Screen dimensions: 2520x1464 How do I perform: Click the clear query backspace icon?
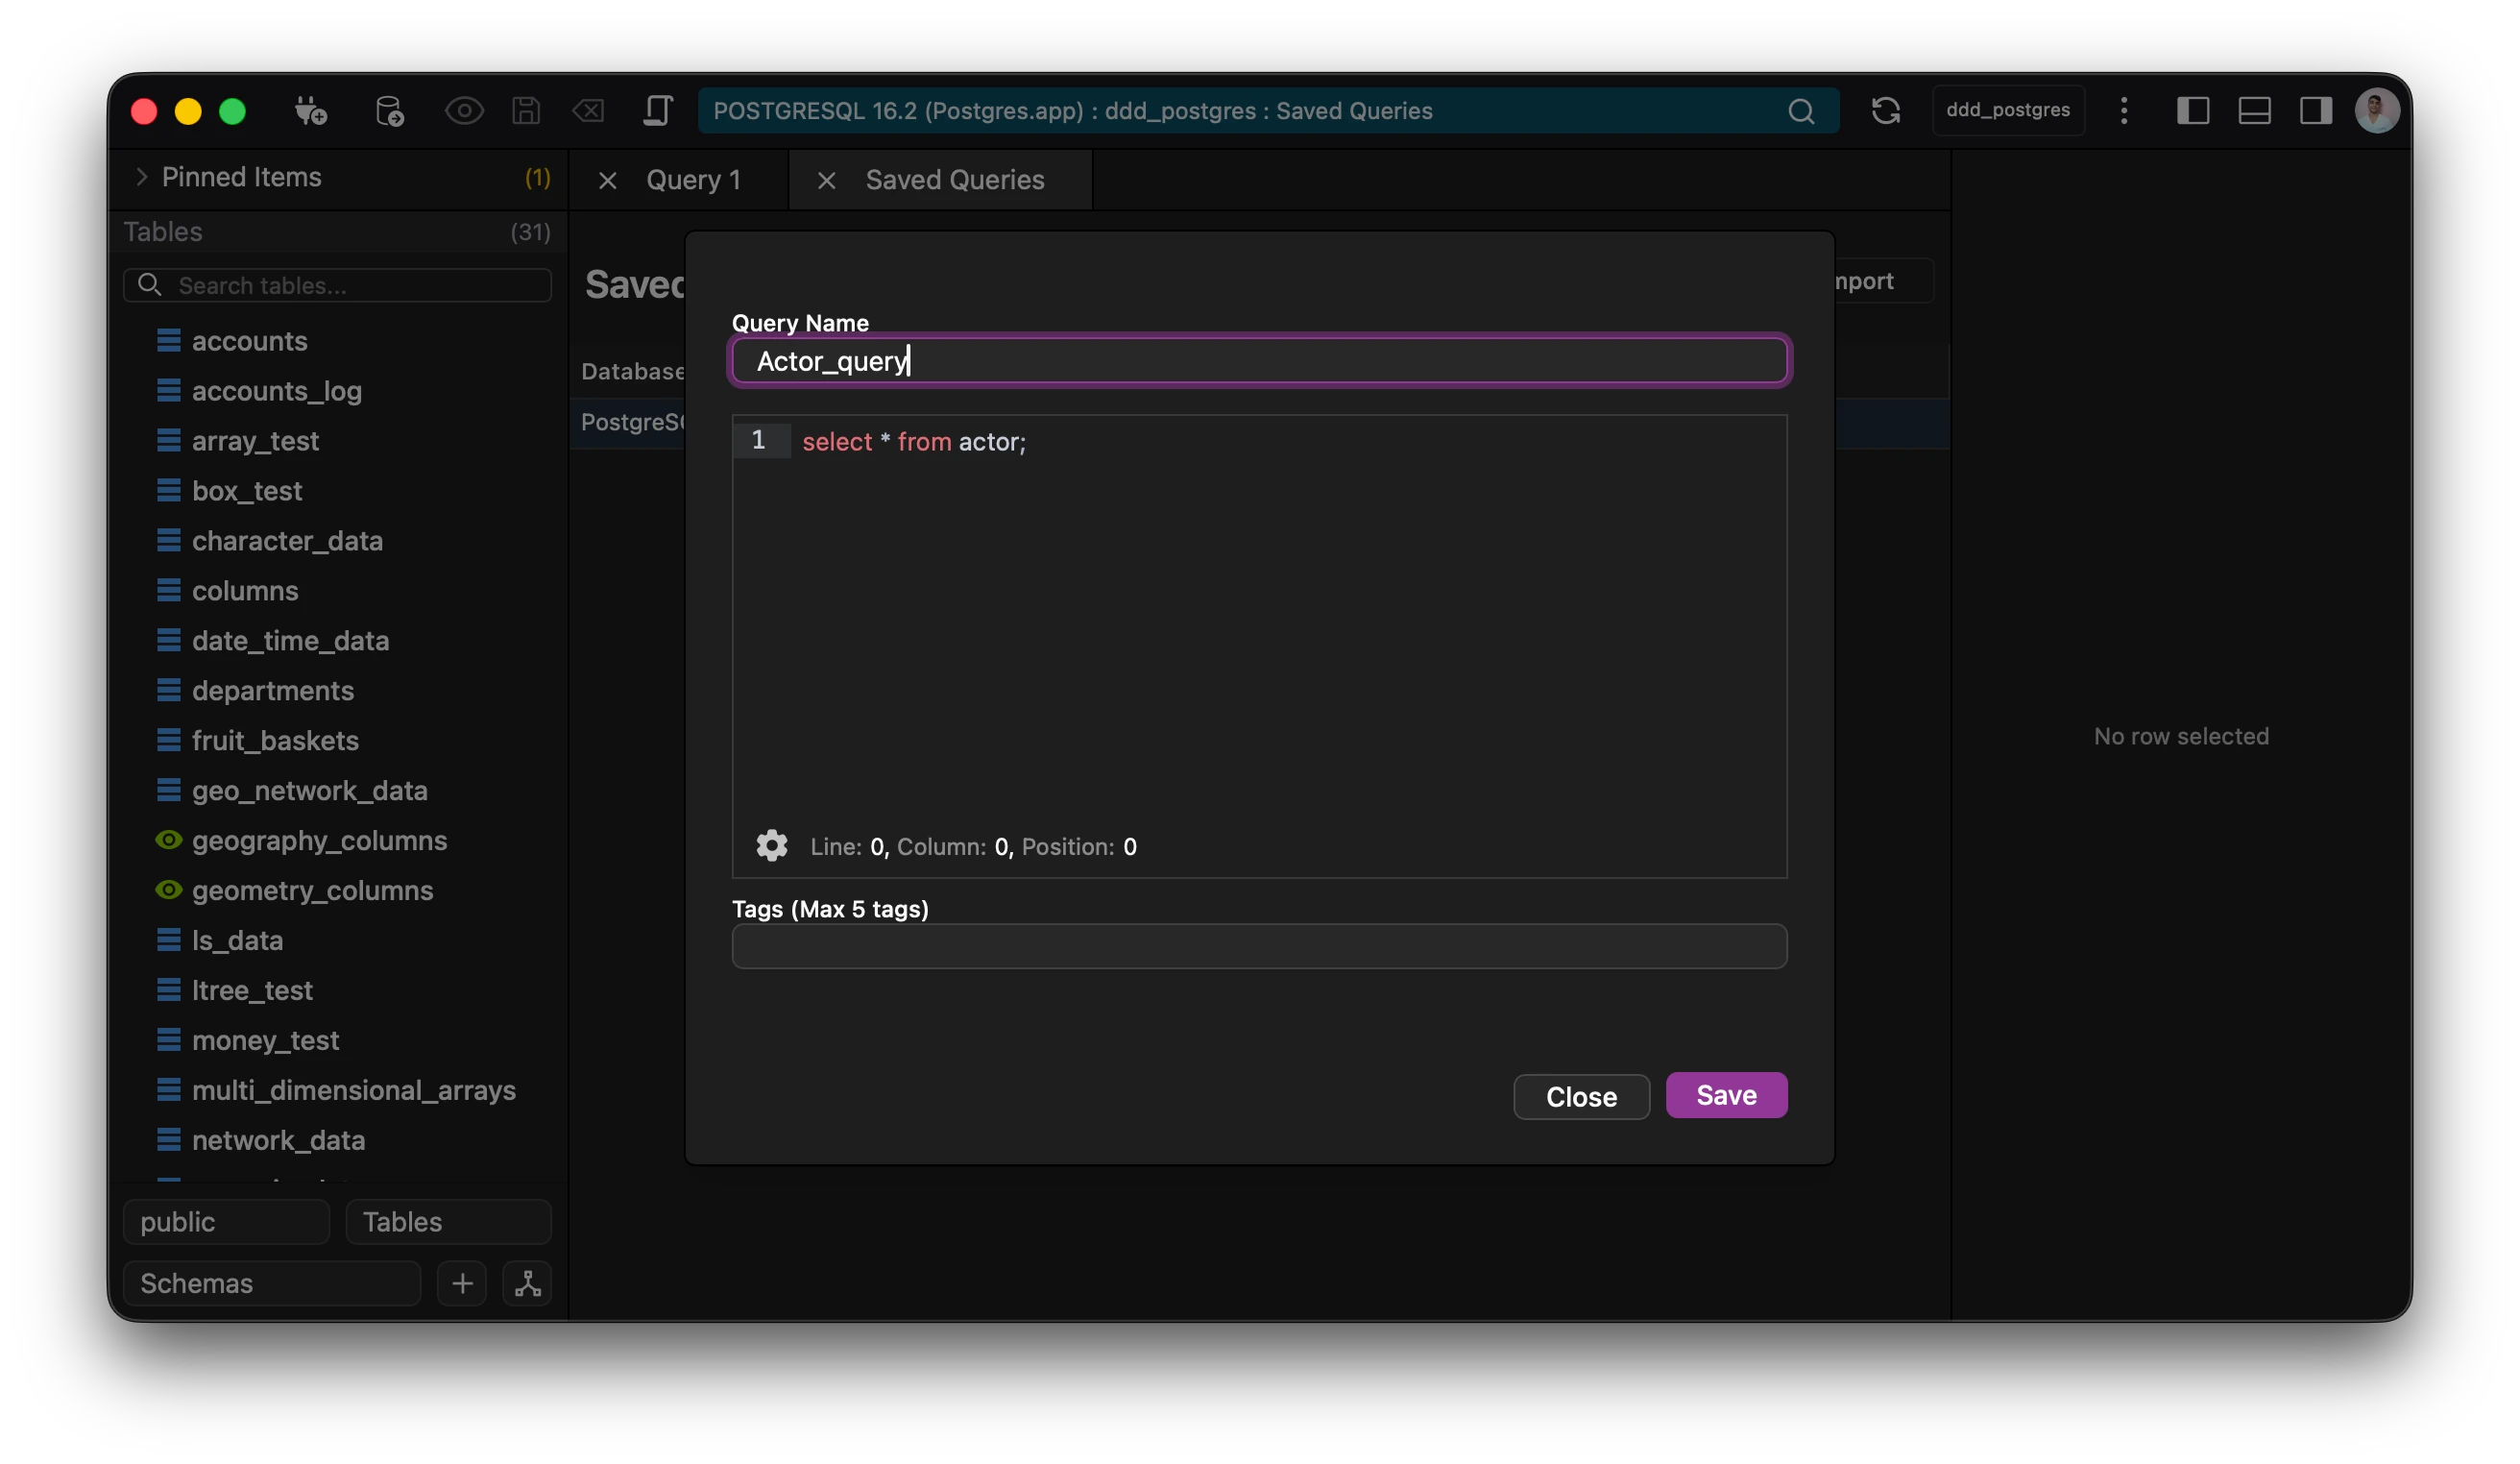(589, 111)
